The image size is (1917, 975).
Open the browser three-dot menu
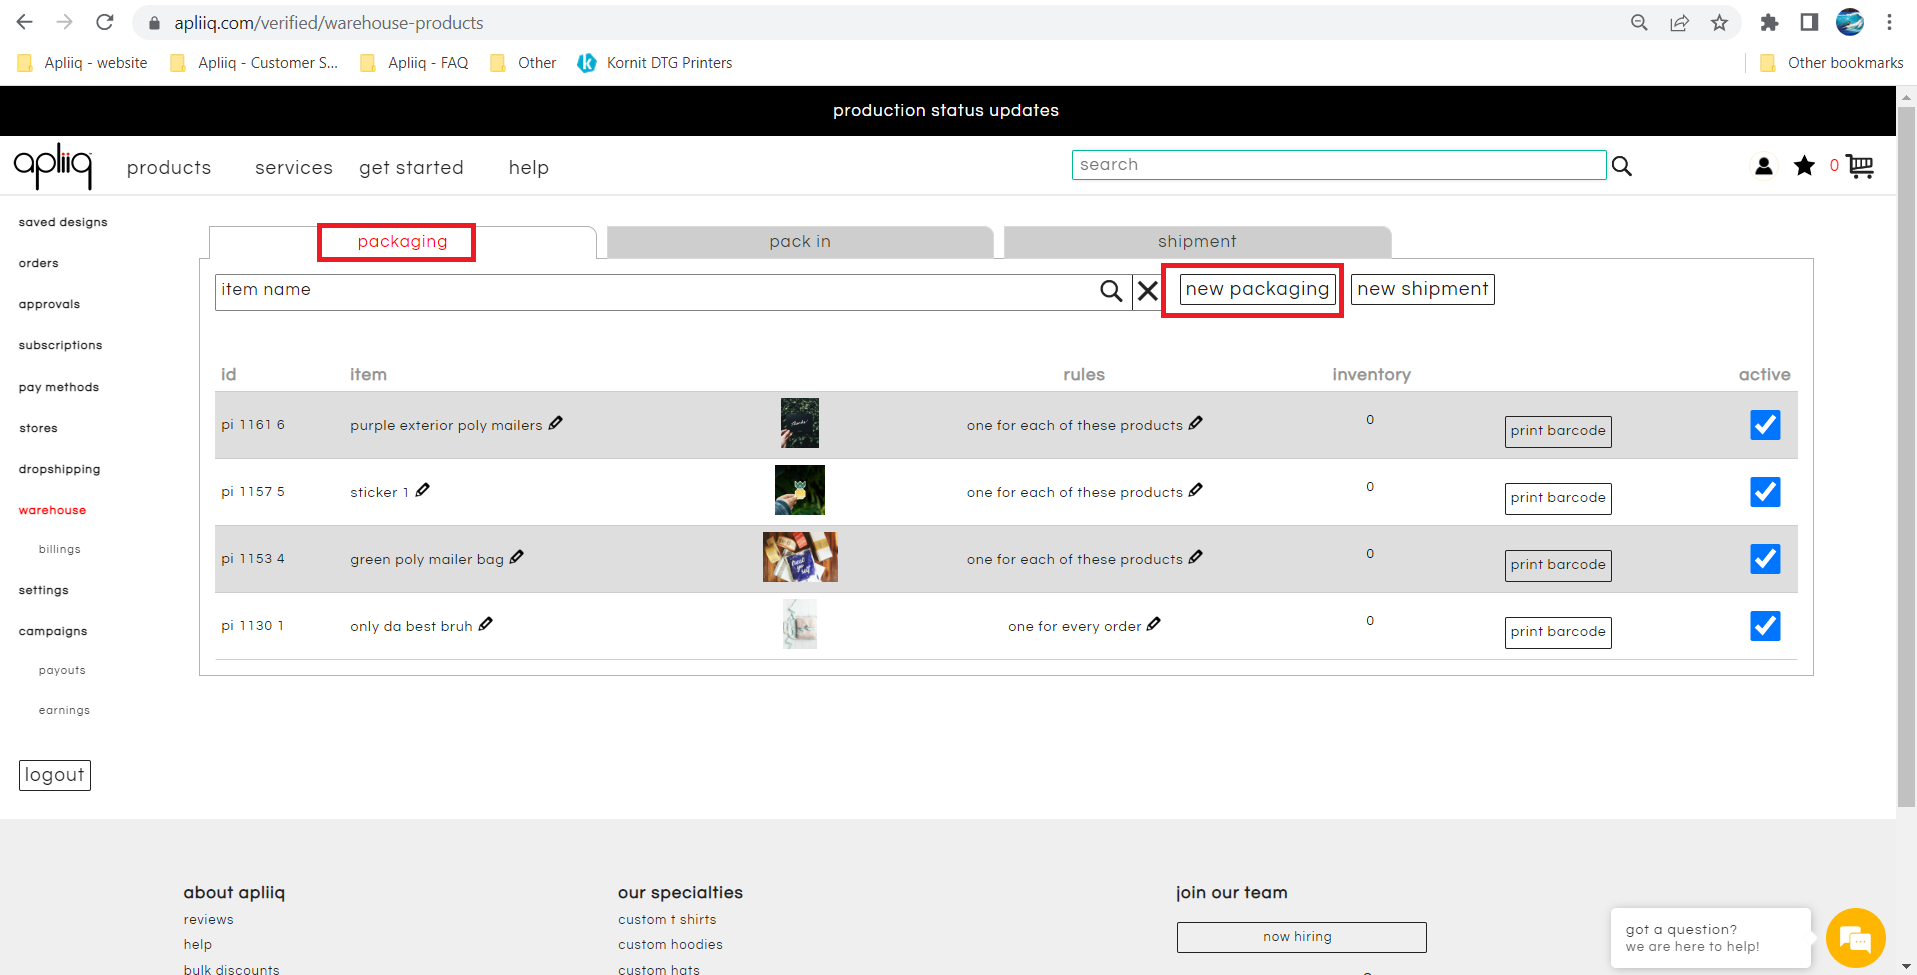click(1889, 22)
